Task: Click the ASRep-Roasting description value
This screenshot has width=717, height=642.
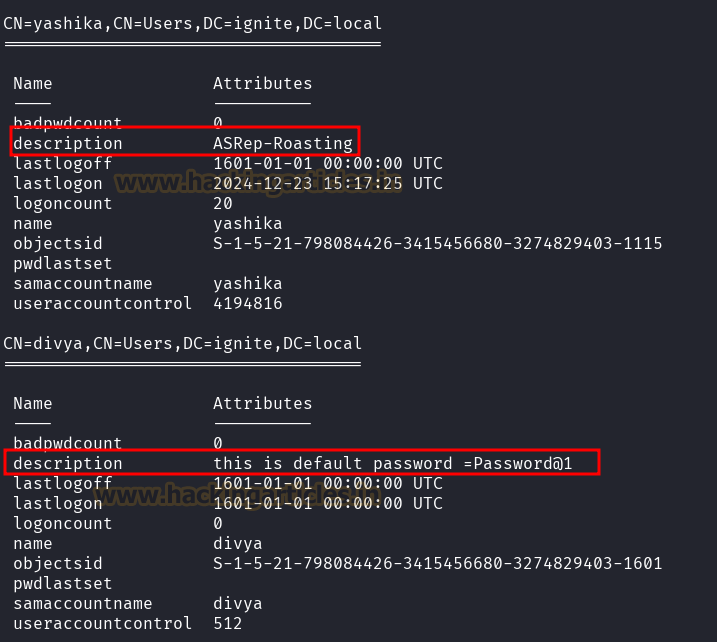Action: click(x=283, y=144)
